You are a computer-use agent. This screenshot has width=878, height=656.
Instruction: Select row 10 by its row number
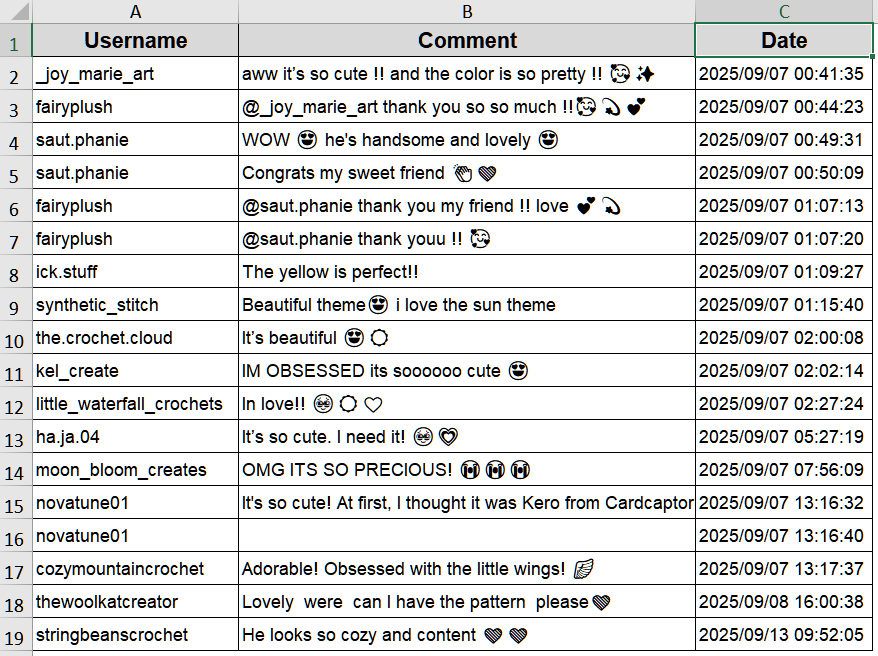(16, 338)
